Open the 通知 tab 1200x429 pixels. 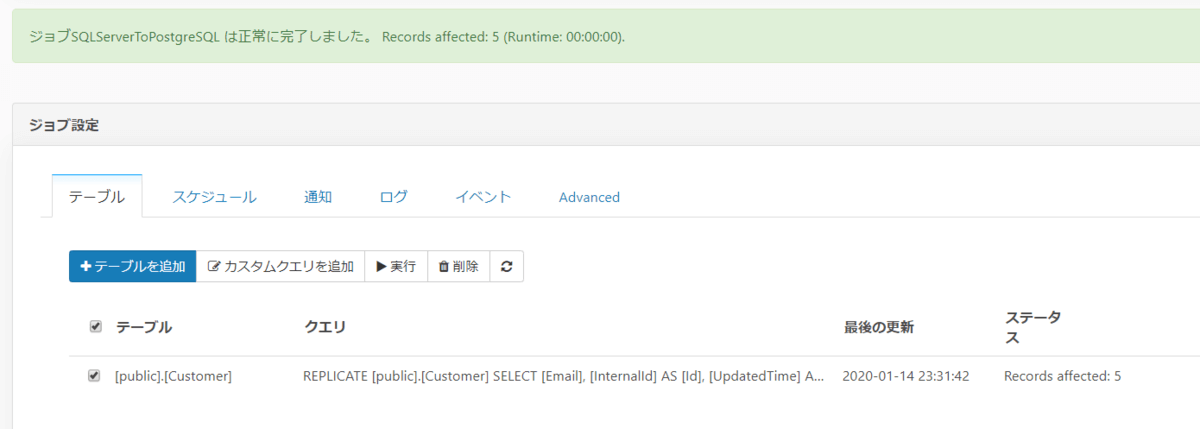[x=318, y=197]
